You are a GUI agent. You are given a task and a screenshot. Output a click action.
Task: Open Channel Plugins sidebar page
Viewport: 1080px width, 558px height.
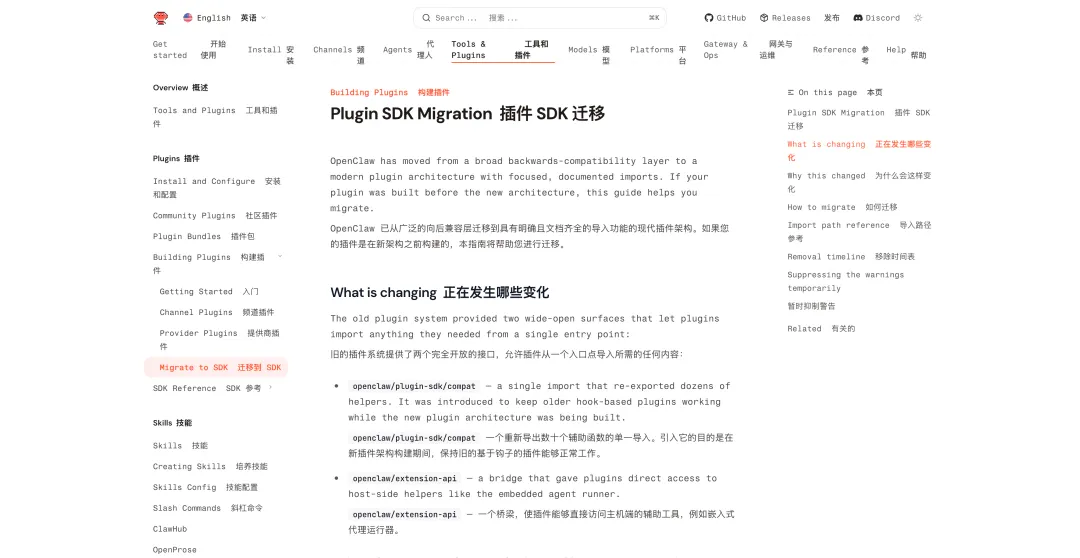point(217,312)
